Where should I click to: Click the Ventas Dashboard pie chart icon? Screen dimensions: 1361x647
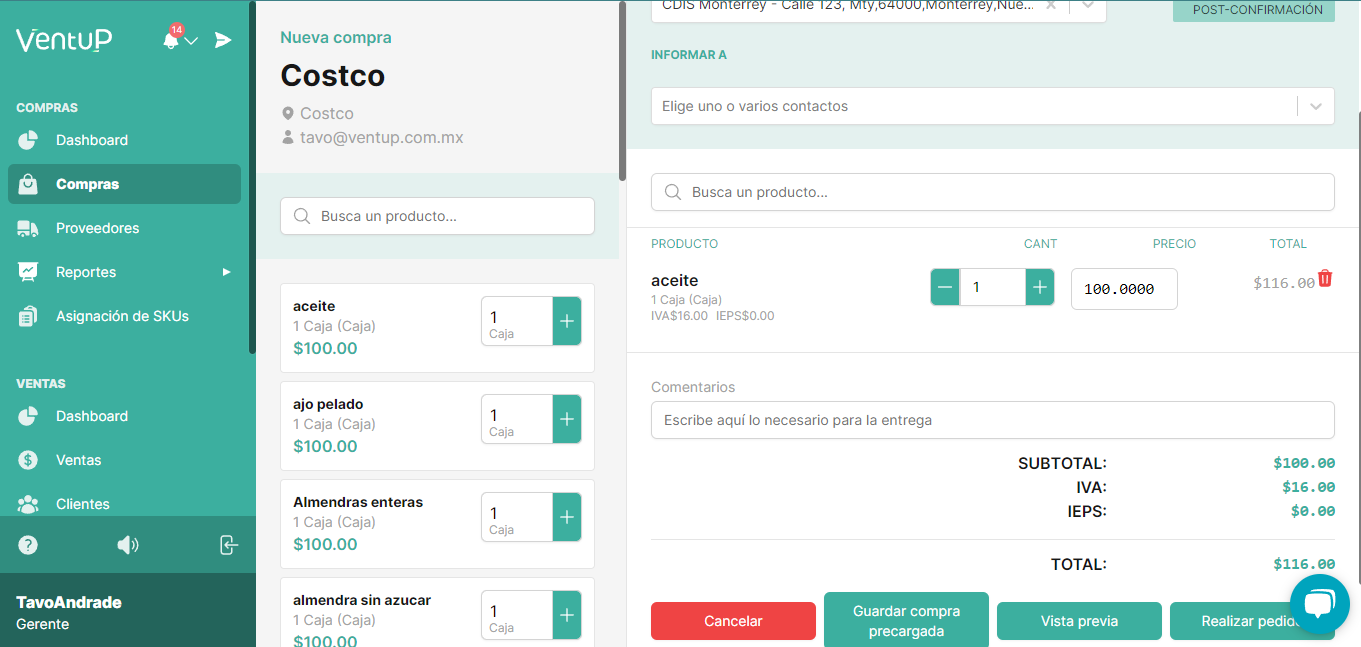point(30,416)
